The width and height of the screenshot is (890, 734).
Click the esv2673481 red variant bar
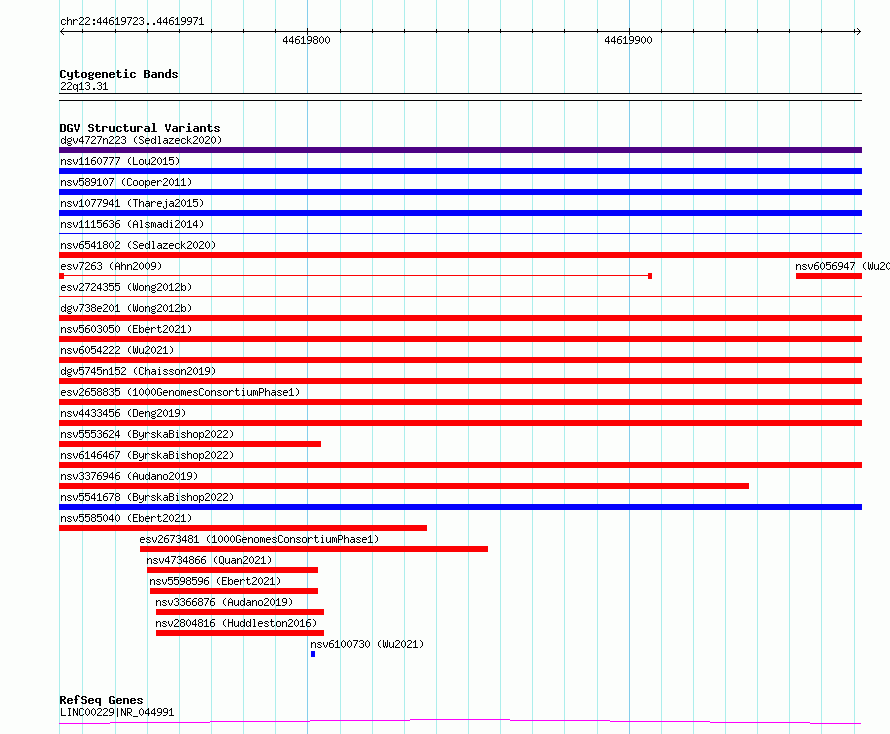pos(314,549)
